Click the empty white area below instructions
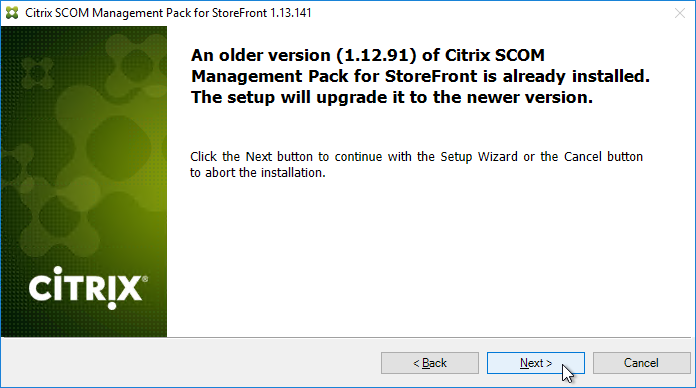The width and height of the screenshot is (696, 388). (x=428, y=257)
